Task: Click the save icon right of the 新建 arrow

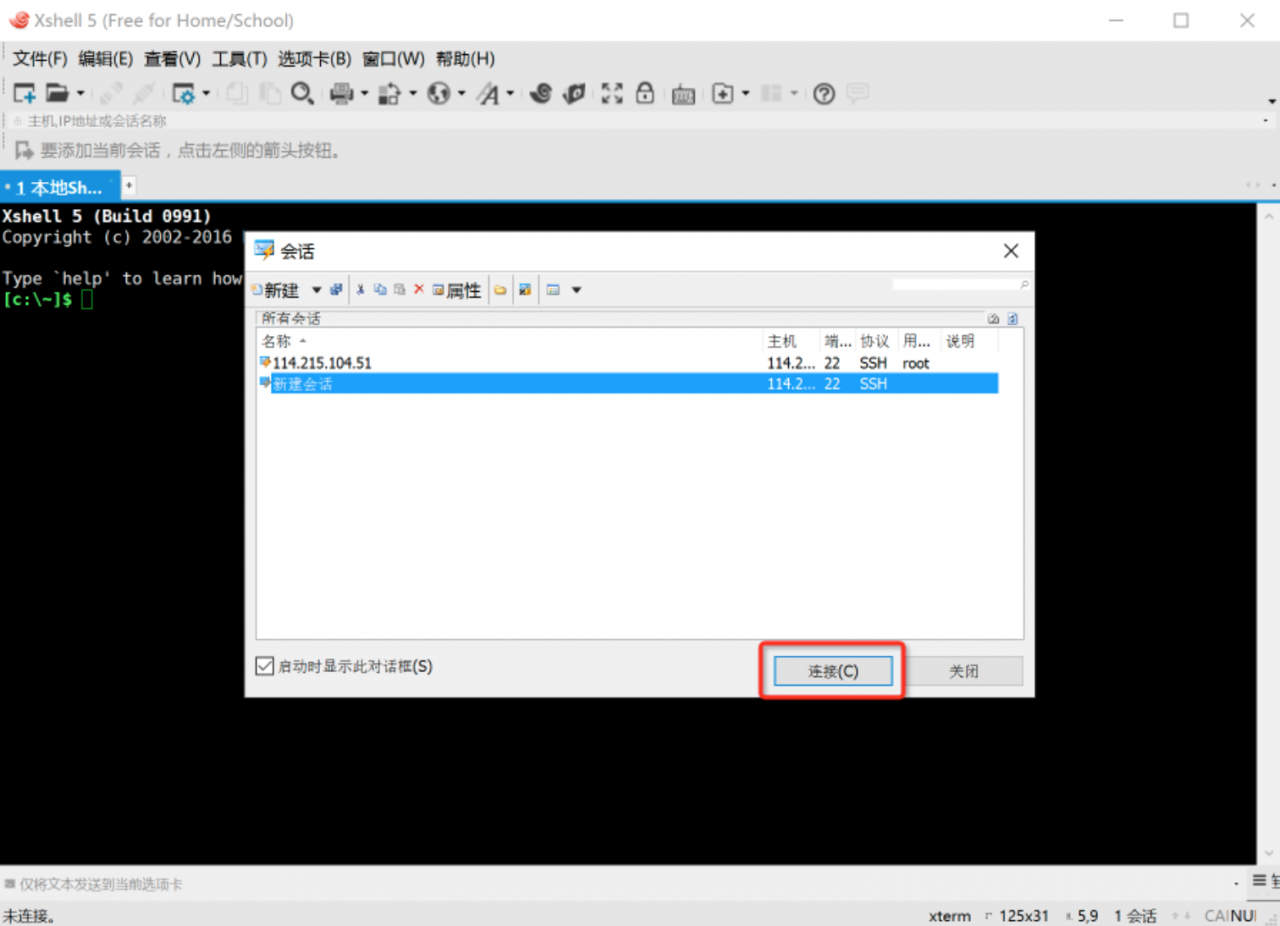Action: (x=336, y=290)
